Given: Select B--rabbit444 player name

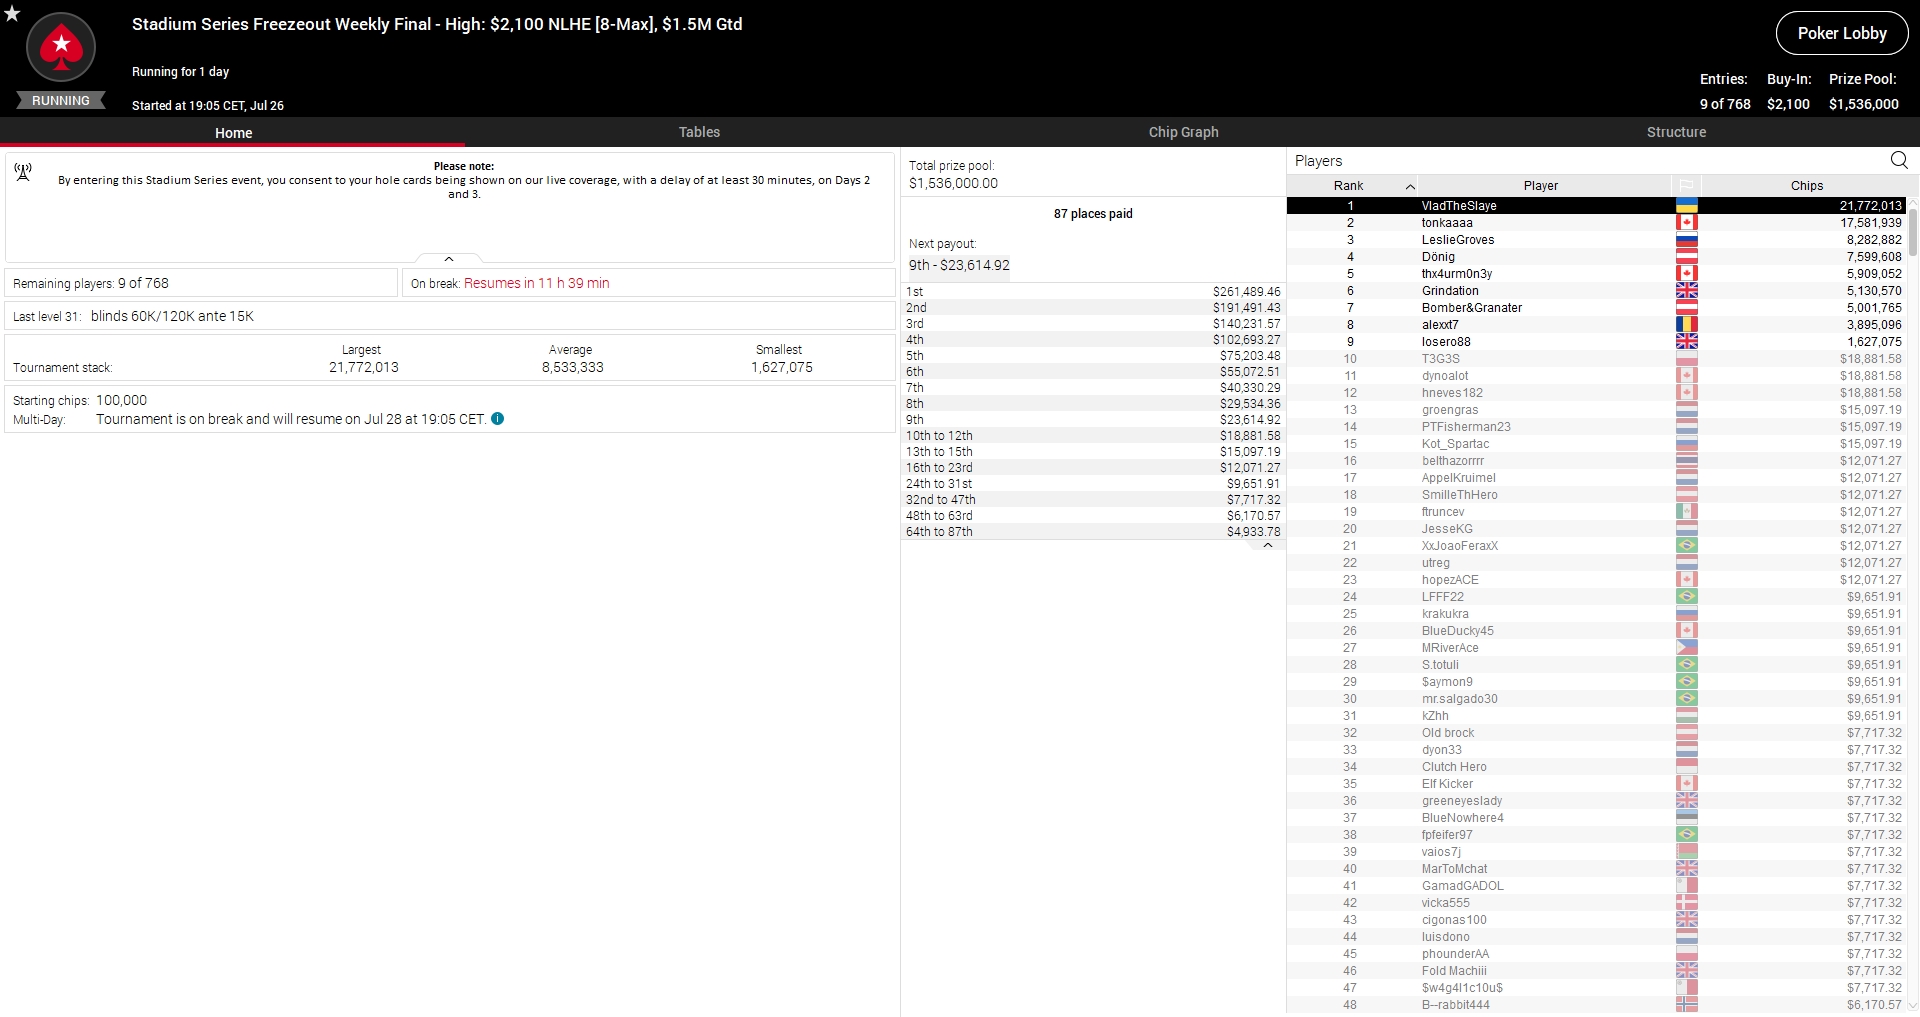Looking at the screenshot, I should (x=1456, y=1004).
